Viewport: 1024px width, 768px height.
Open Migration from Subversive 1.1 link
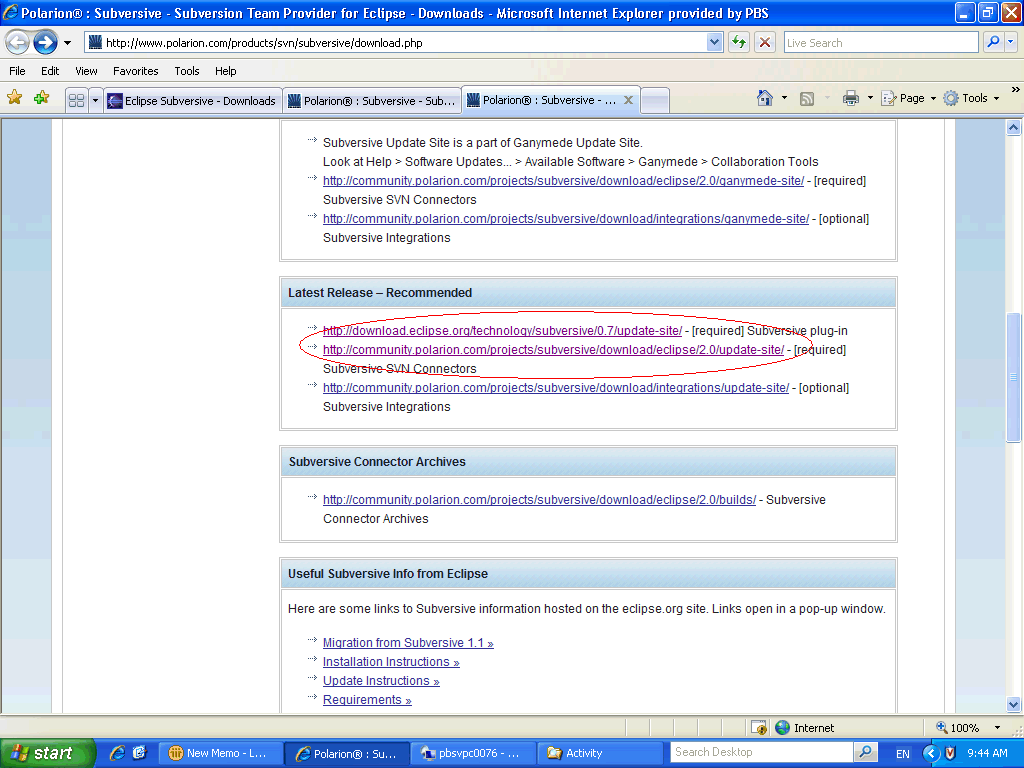pyautogui.click(x=408, y=643)
